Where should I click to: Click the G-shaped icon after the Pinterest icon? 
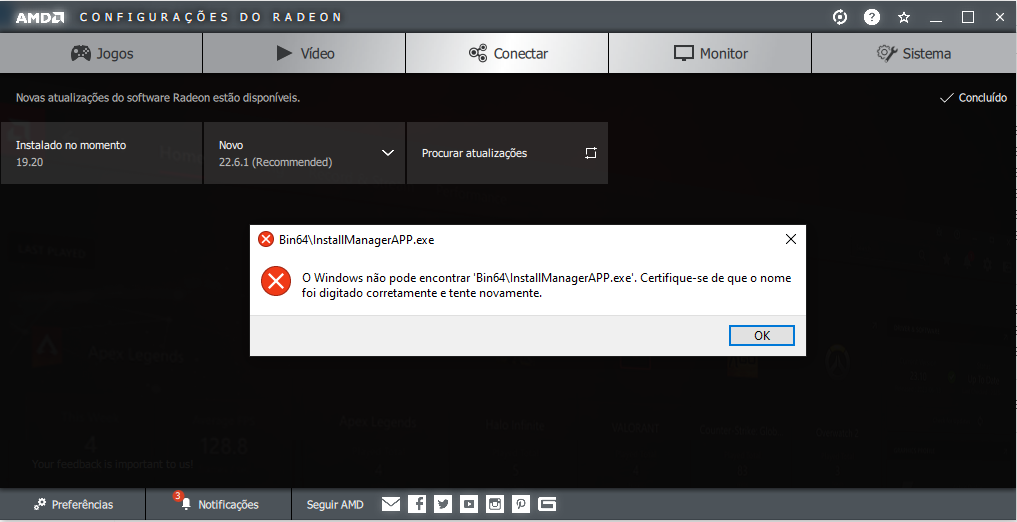click(547, 504)
